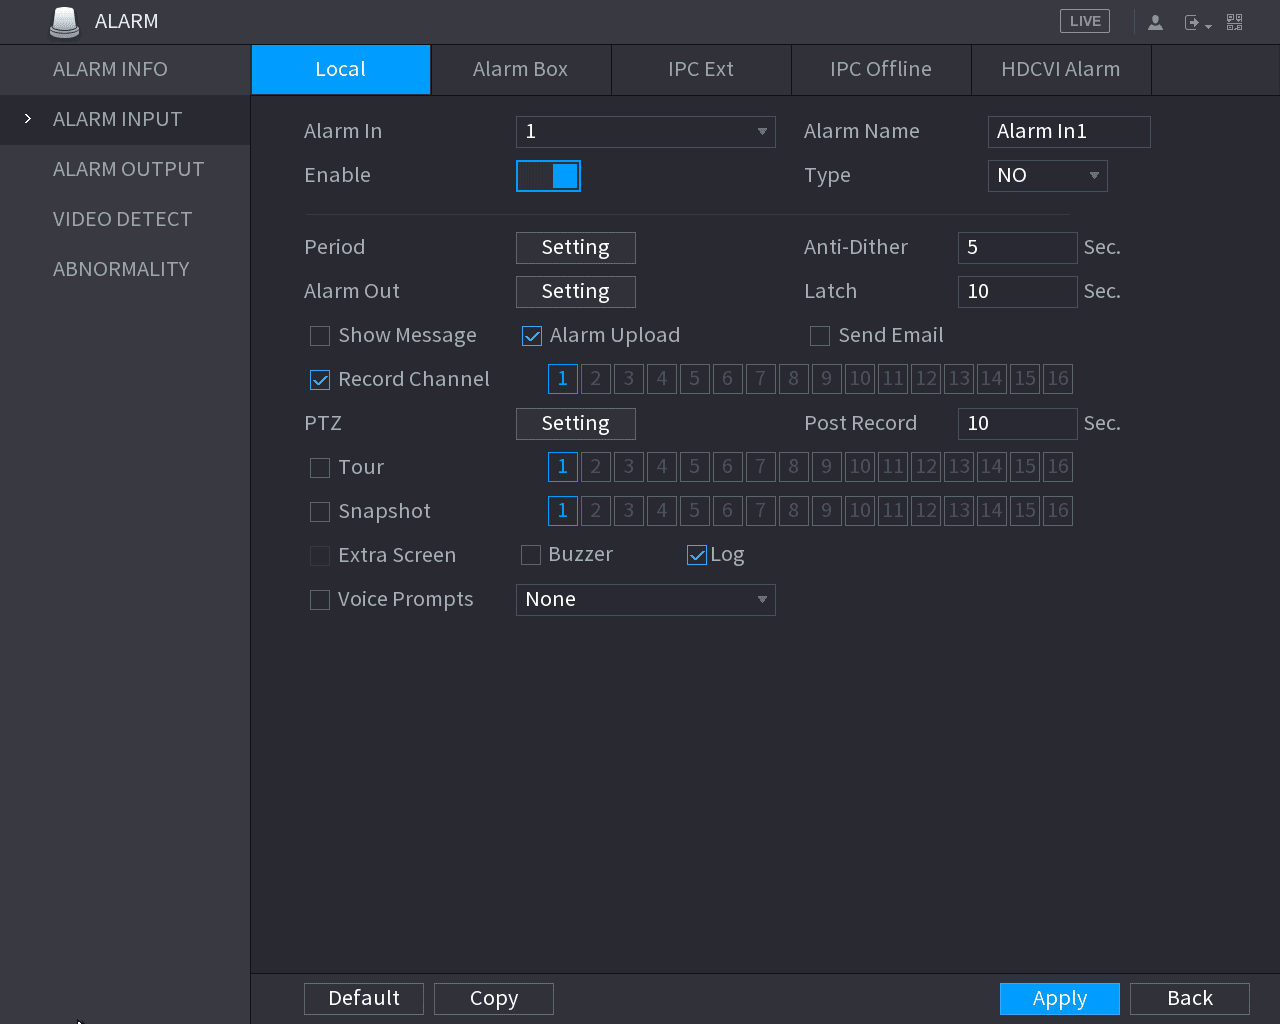The image size is (1280, 1024).
Task: Select Record Channel 13 box
Action: 959,379
